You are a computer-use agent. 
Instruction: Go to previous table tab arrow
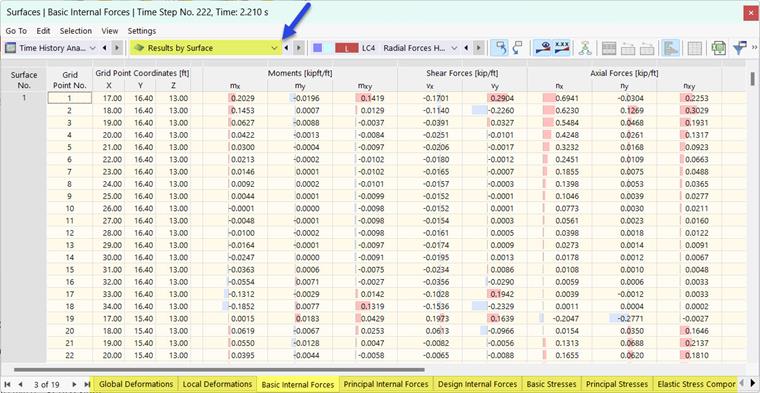[20, 384]
